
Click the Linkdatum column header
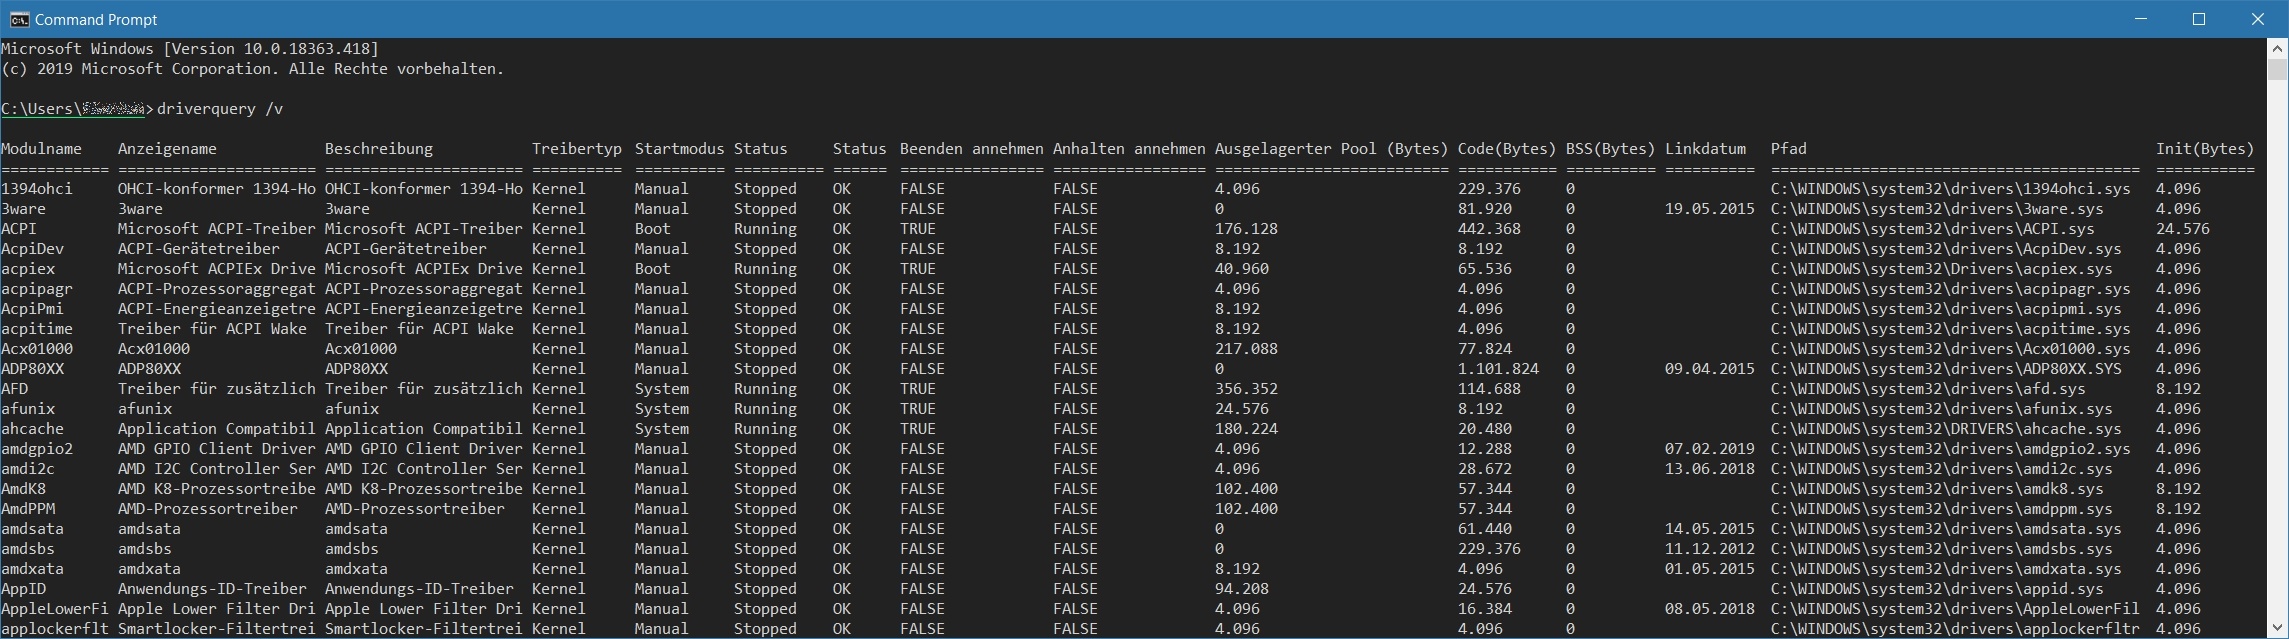pos(1705,149)
